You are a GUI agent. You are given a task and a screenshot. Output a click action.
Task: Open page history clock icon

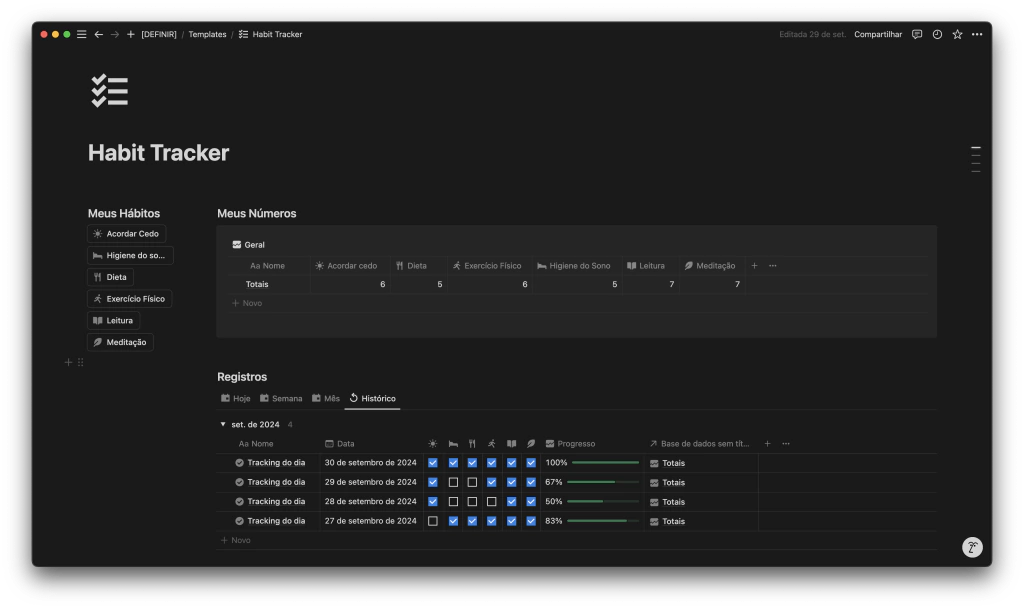[937, 34]
